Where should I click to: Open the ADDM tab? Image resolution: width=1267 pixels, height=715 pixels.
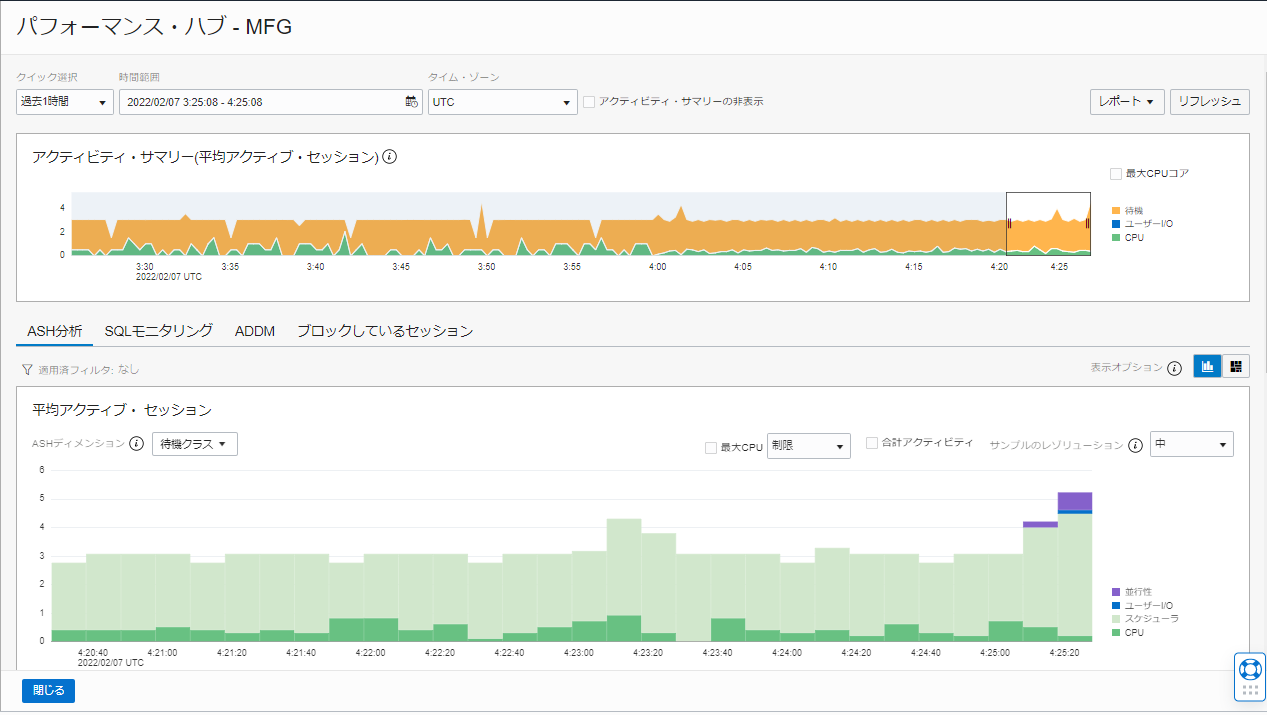(255, 330)
